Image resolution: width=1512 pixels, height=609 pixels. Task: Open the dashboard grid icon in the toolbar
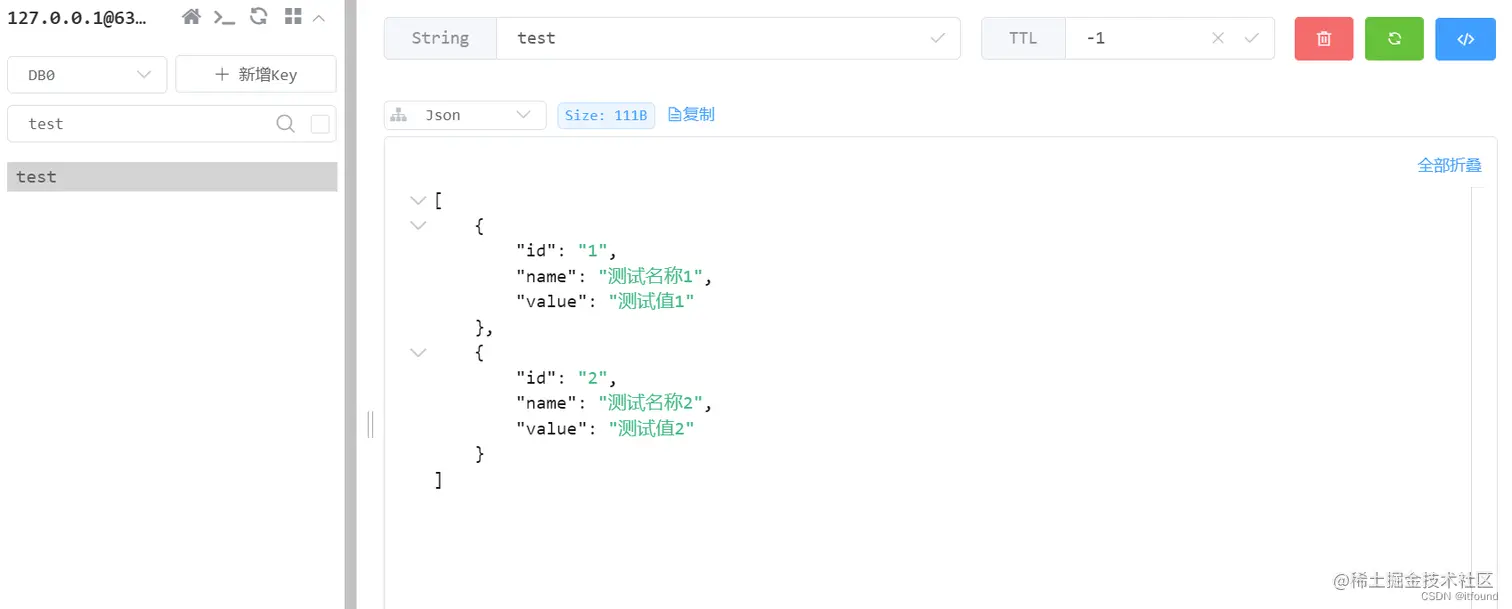coord(291,17)
